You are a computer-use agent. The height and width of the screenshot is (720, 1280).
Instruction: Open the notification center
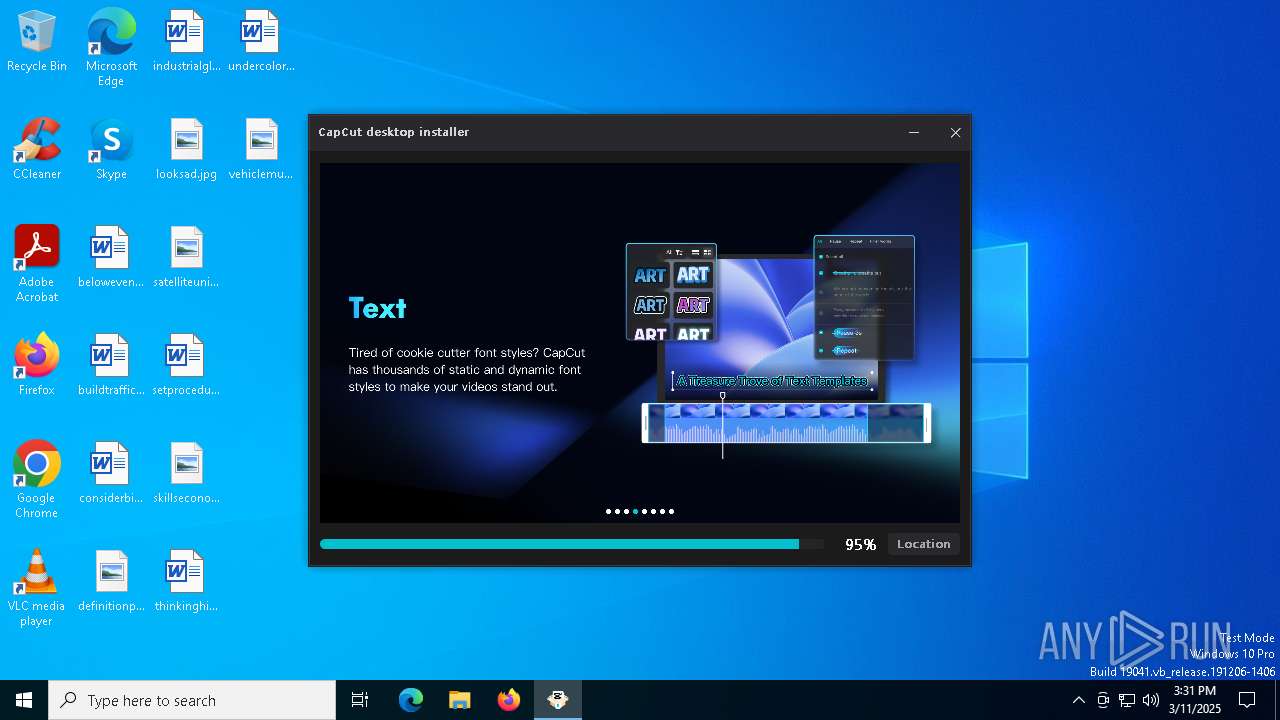point(1247,700)
